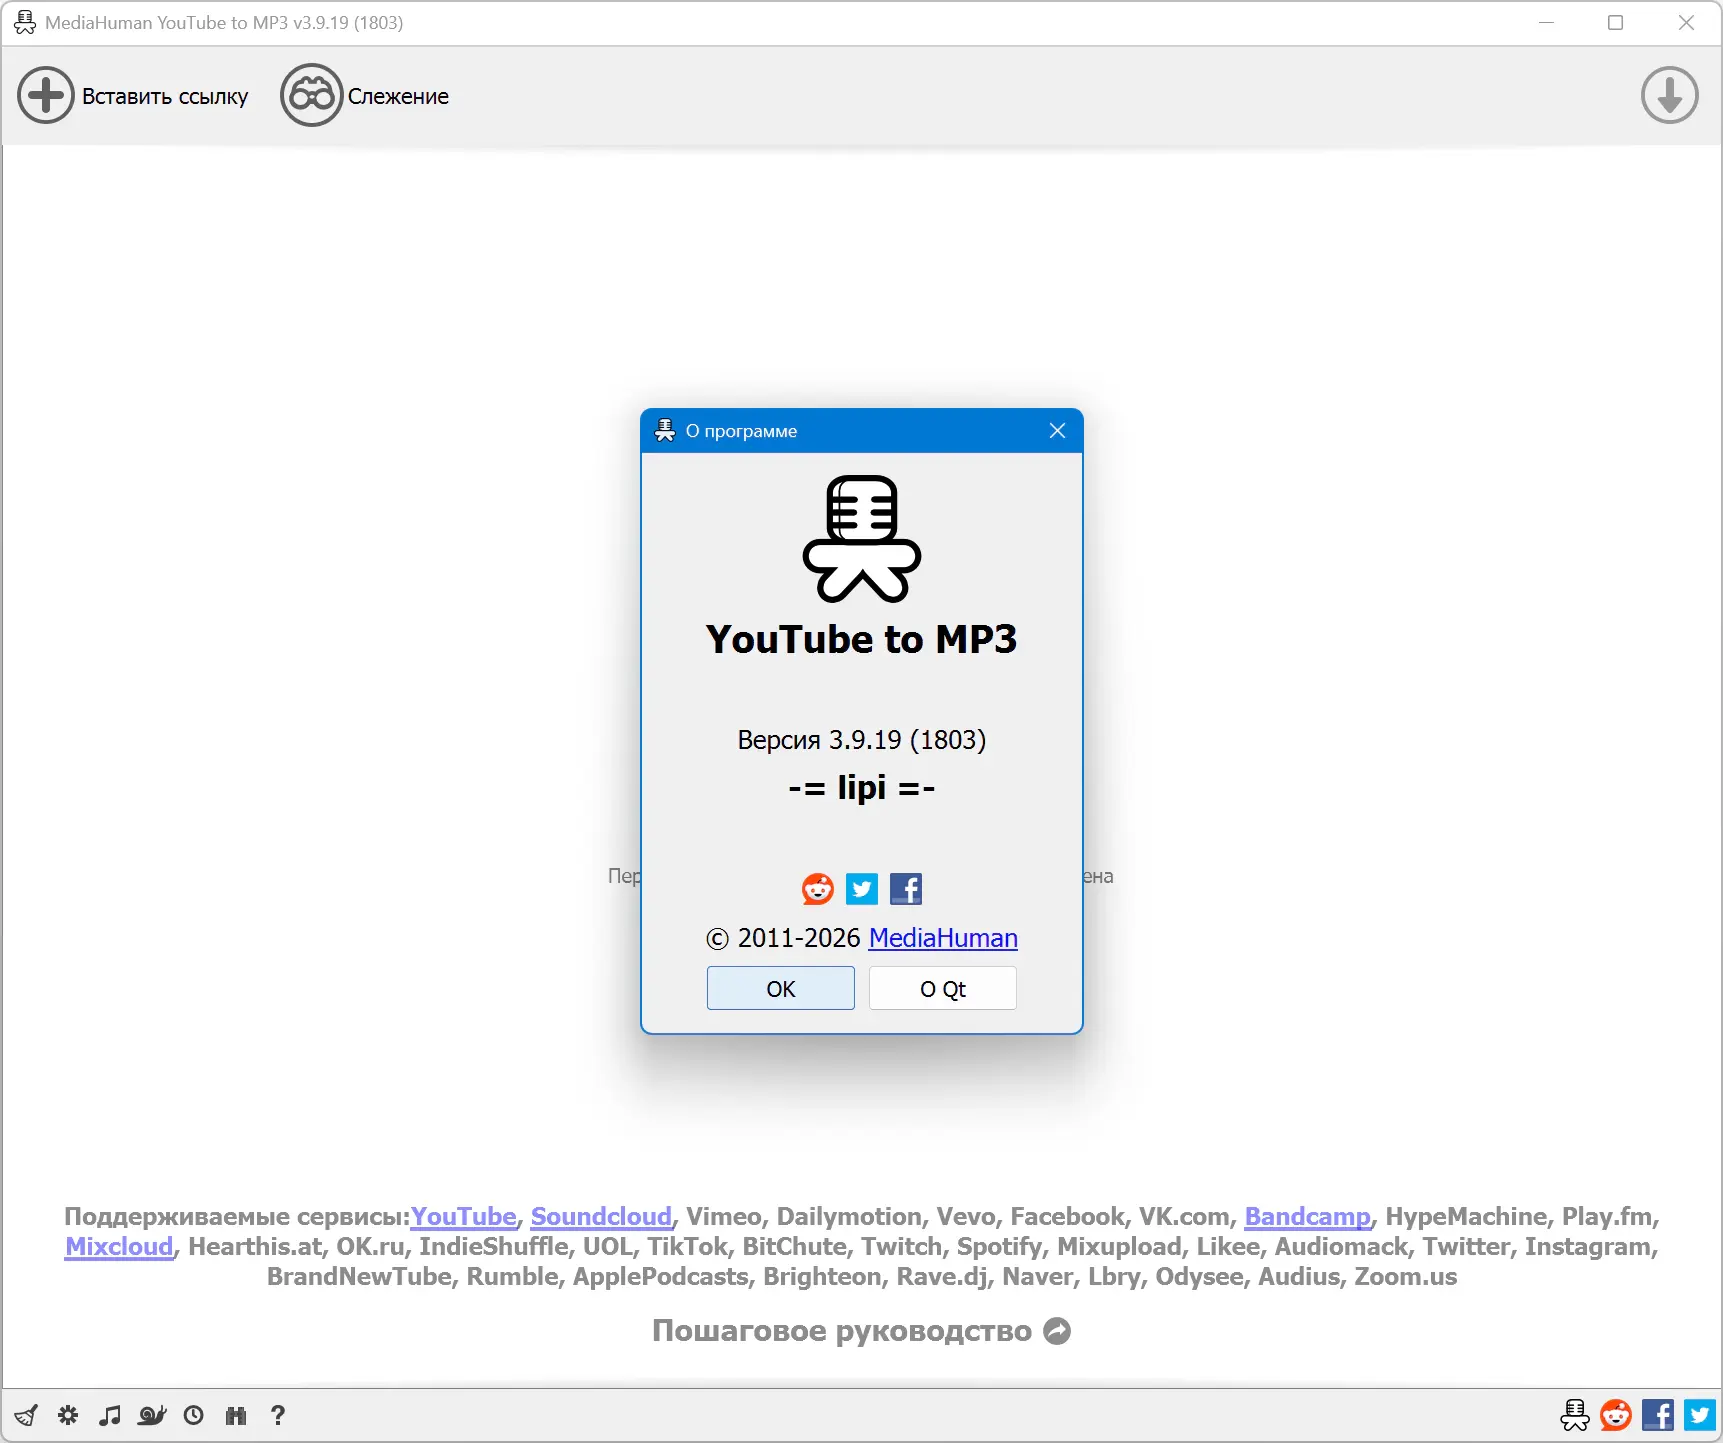Click the Twitter icon in the About dialog

click(x=862, y=889)
